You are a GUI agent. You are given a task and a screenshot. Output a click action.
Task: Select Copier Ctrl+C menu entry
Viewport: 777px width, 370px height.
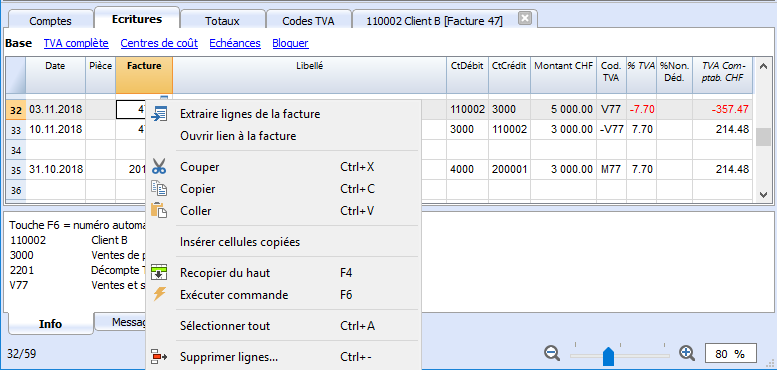point(283,189)
